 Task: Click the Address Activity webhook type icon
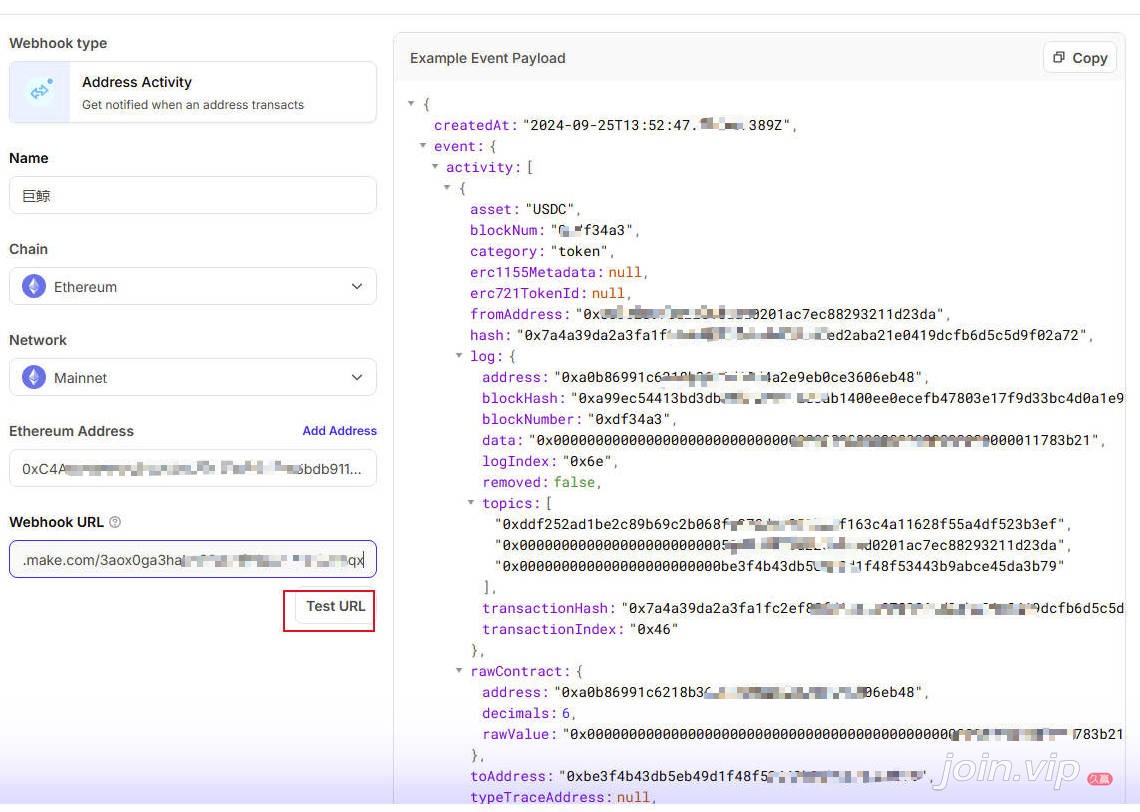click(40, 92)
